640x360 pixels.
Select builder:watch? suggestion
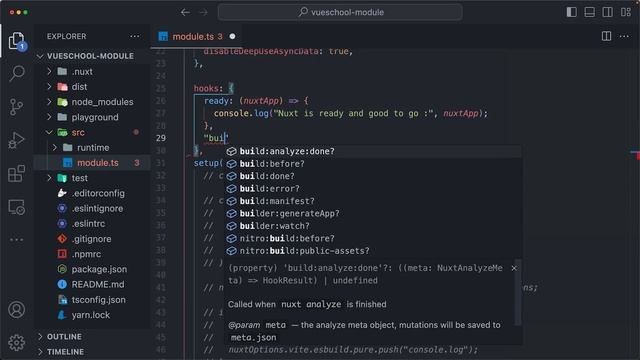[x=373, y=226]
